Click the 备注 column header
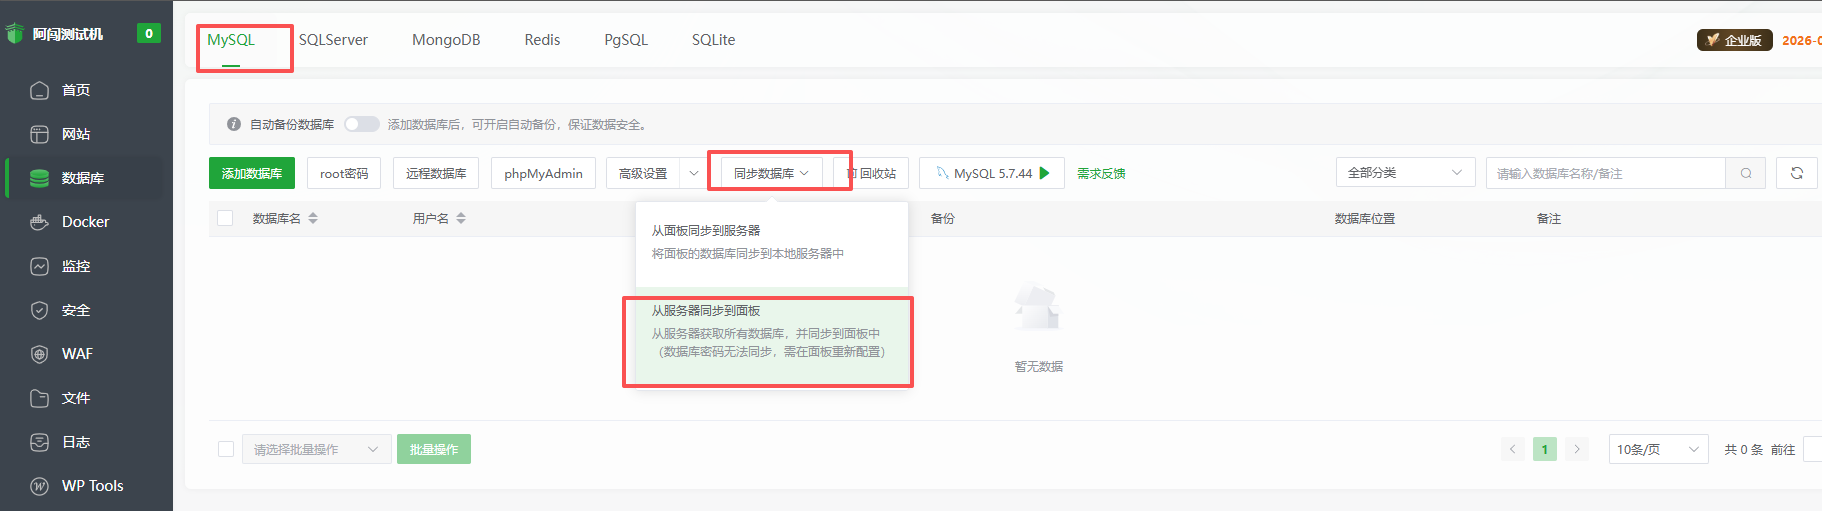This screenshot has height=511, width=1822. (x=1549, y=218)
